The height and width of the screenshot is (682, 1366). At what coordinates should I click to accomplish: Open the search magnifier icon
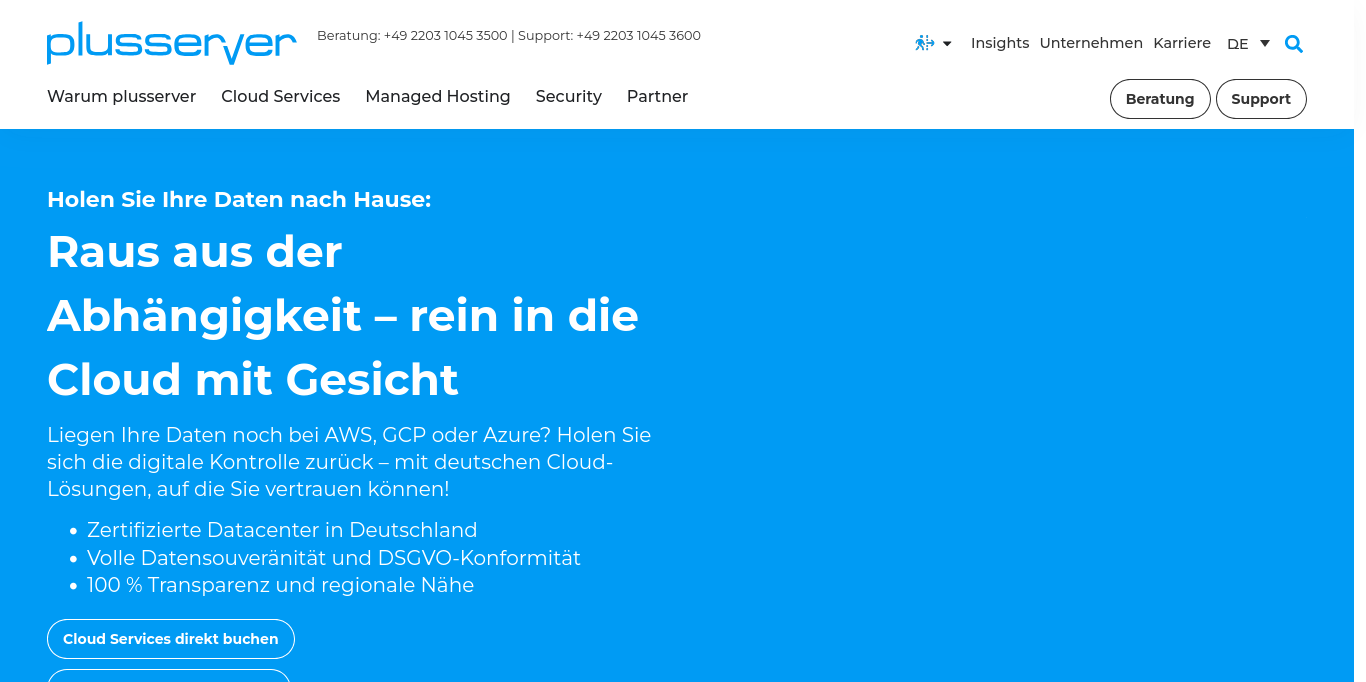(1293, 44)
